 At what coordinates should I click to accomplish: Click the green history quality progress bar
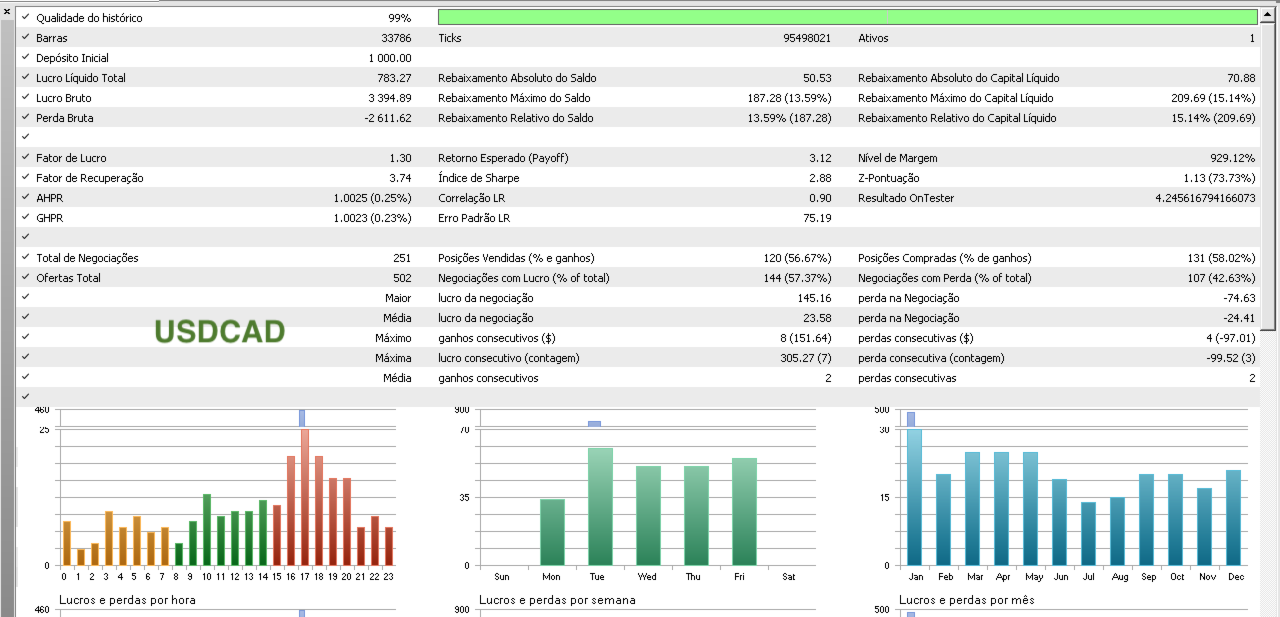(x=847, y=17)
